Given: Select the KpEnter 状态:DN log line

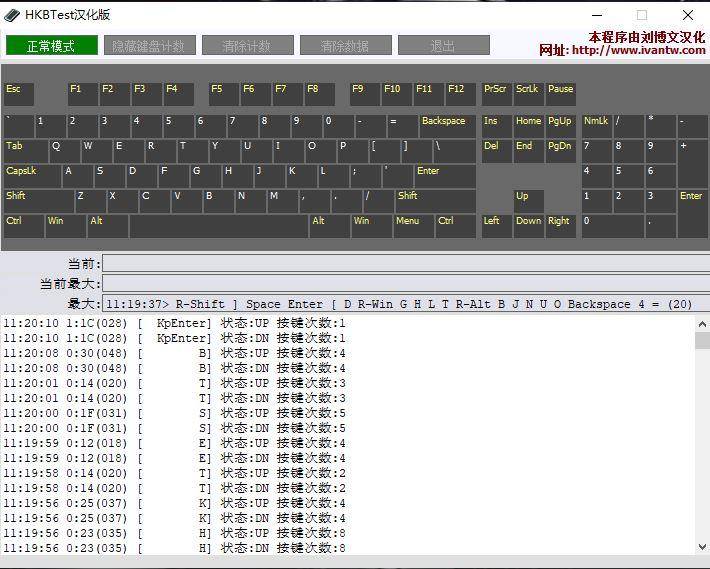Looking at the screenshot, I should [x=175, y=338].
